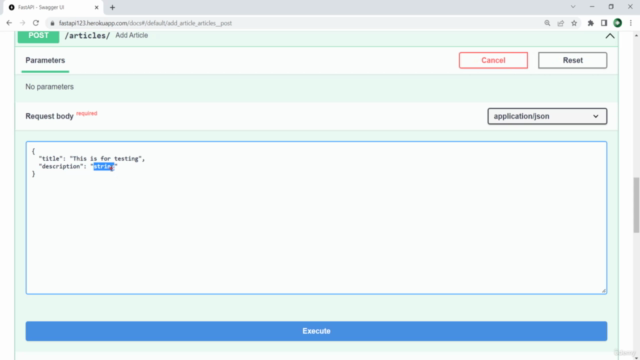Click the address bar URL
The width and height of the screenshot is (640, 360).
(145, 23)
